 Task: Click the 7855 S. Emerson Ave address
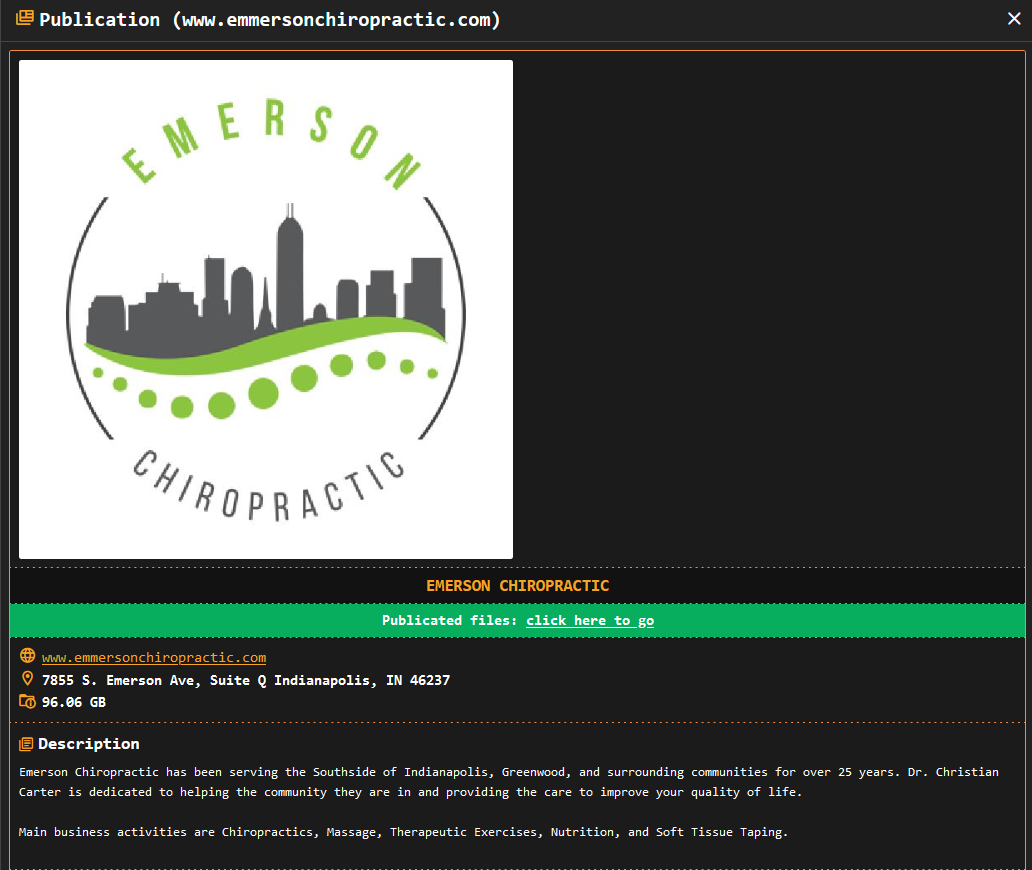pos(246,680)
